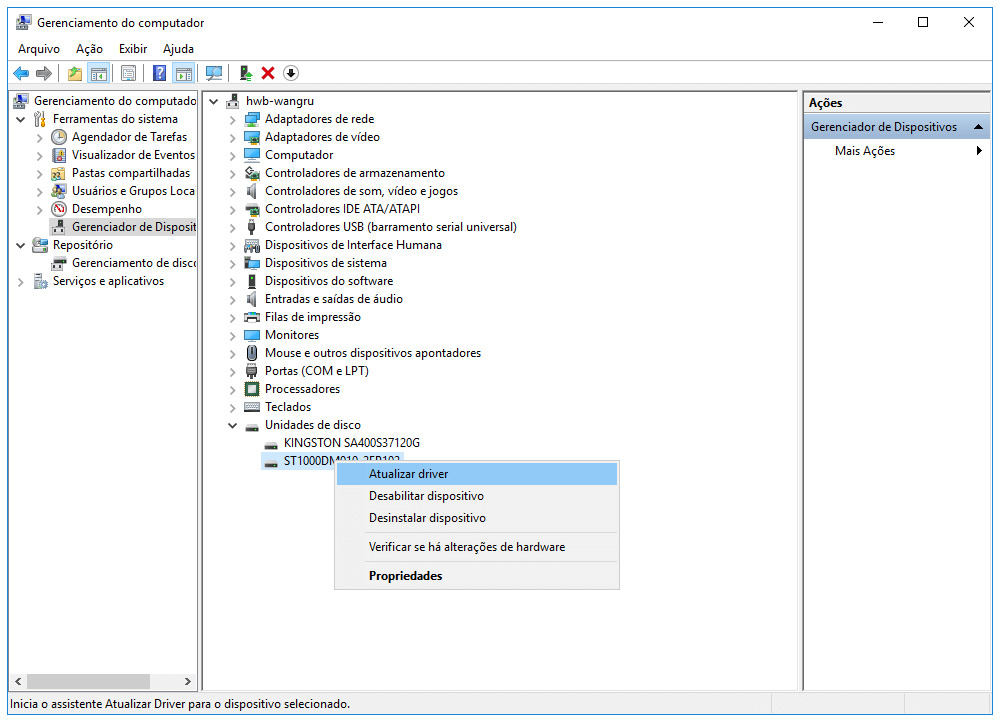Expand Serviços e aplicativos node

(x=20, y=281)
